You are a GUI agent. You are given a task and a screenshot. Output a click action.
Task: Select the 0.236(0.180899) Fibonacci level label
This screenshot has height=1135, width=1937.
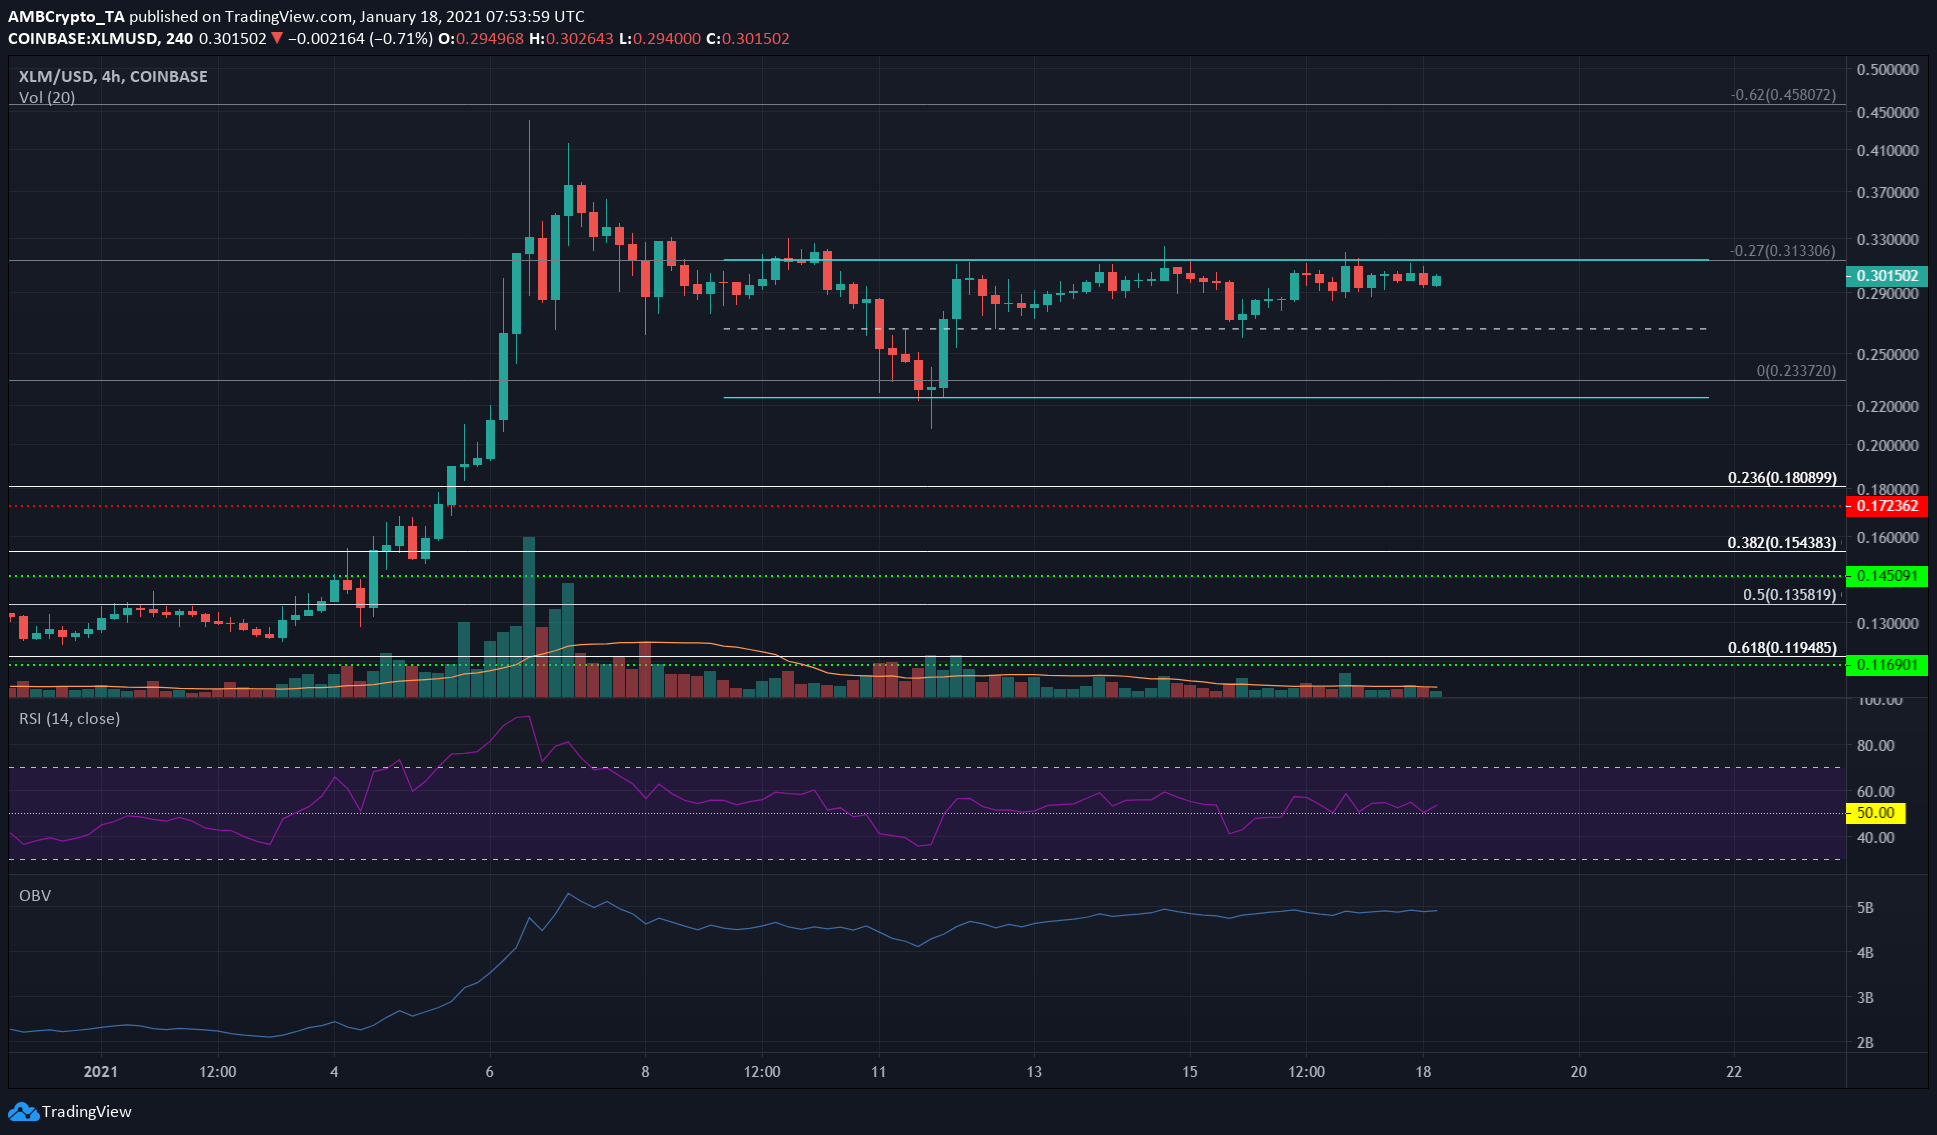[1782, 478]
